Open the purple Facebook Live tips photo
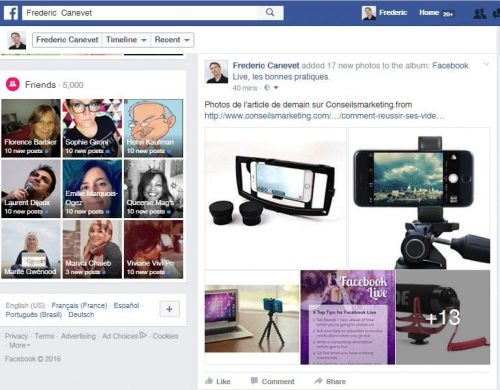500x390 pixels. (x=348, y=317)
